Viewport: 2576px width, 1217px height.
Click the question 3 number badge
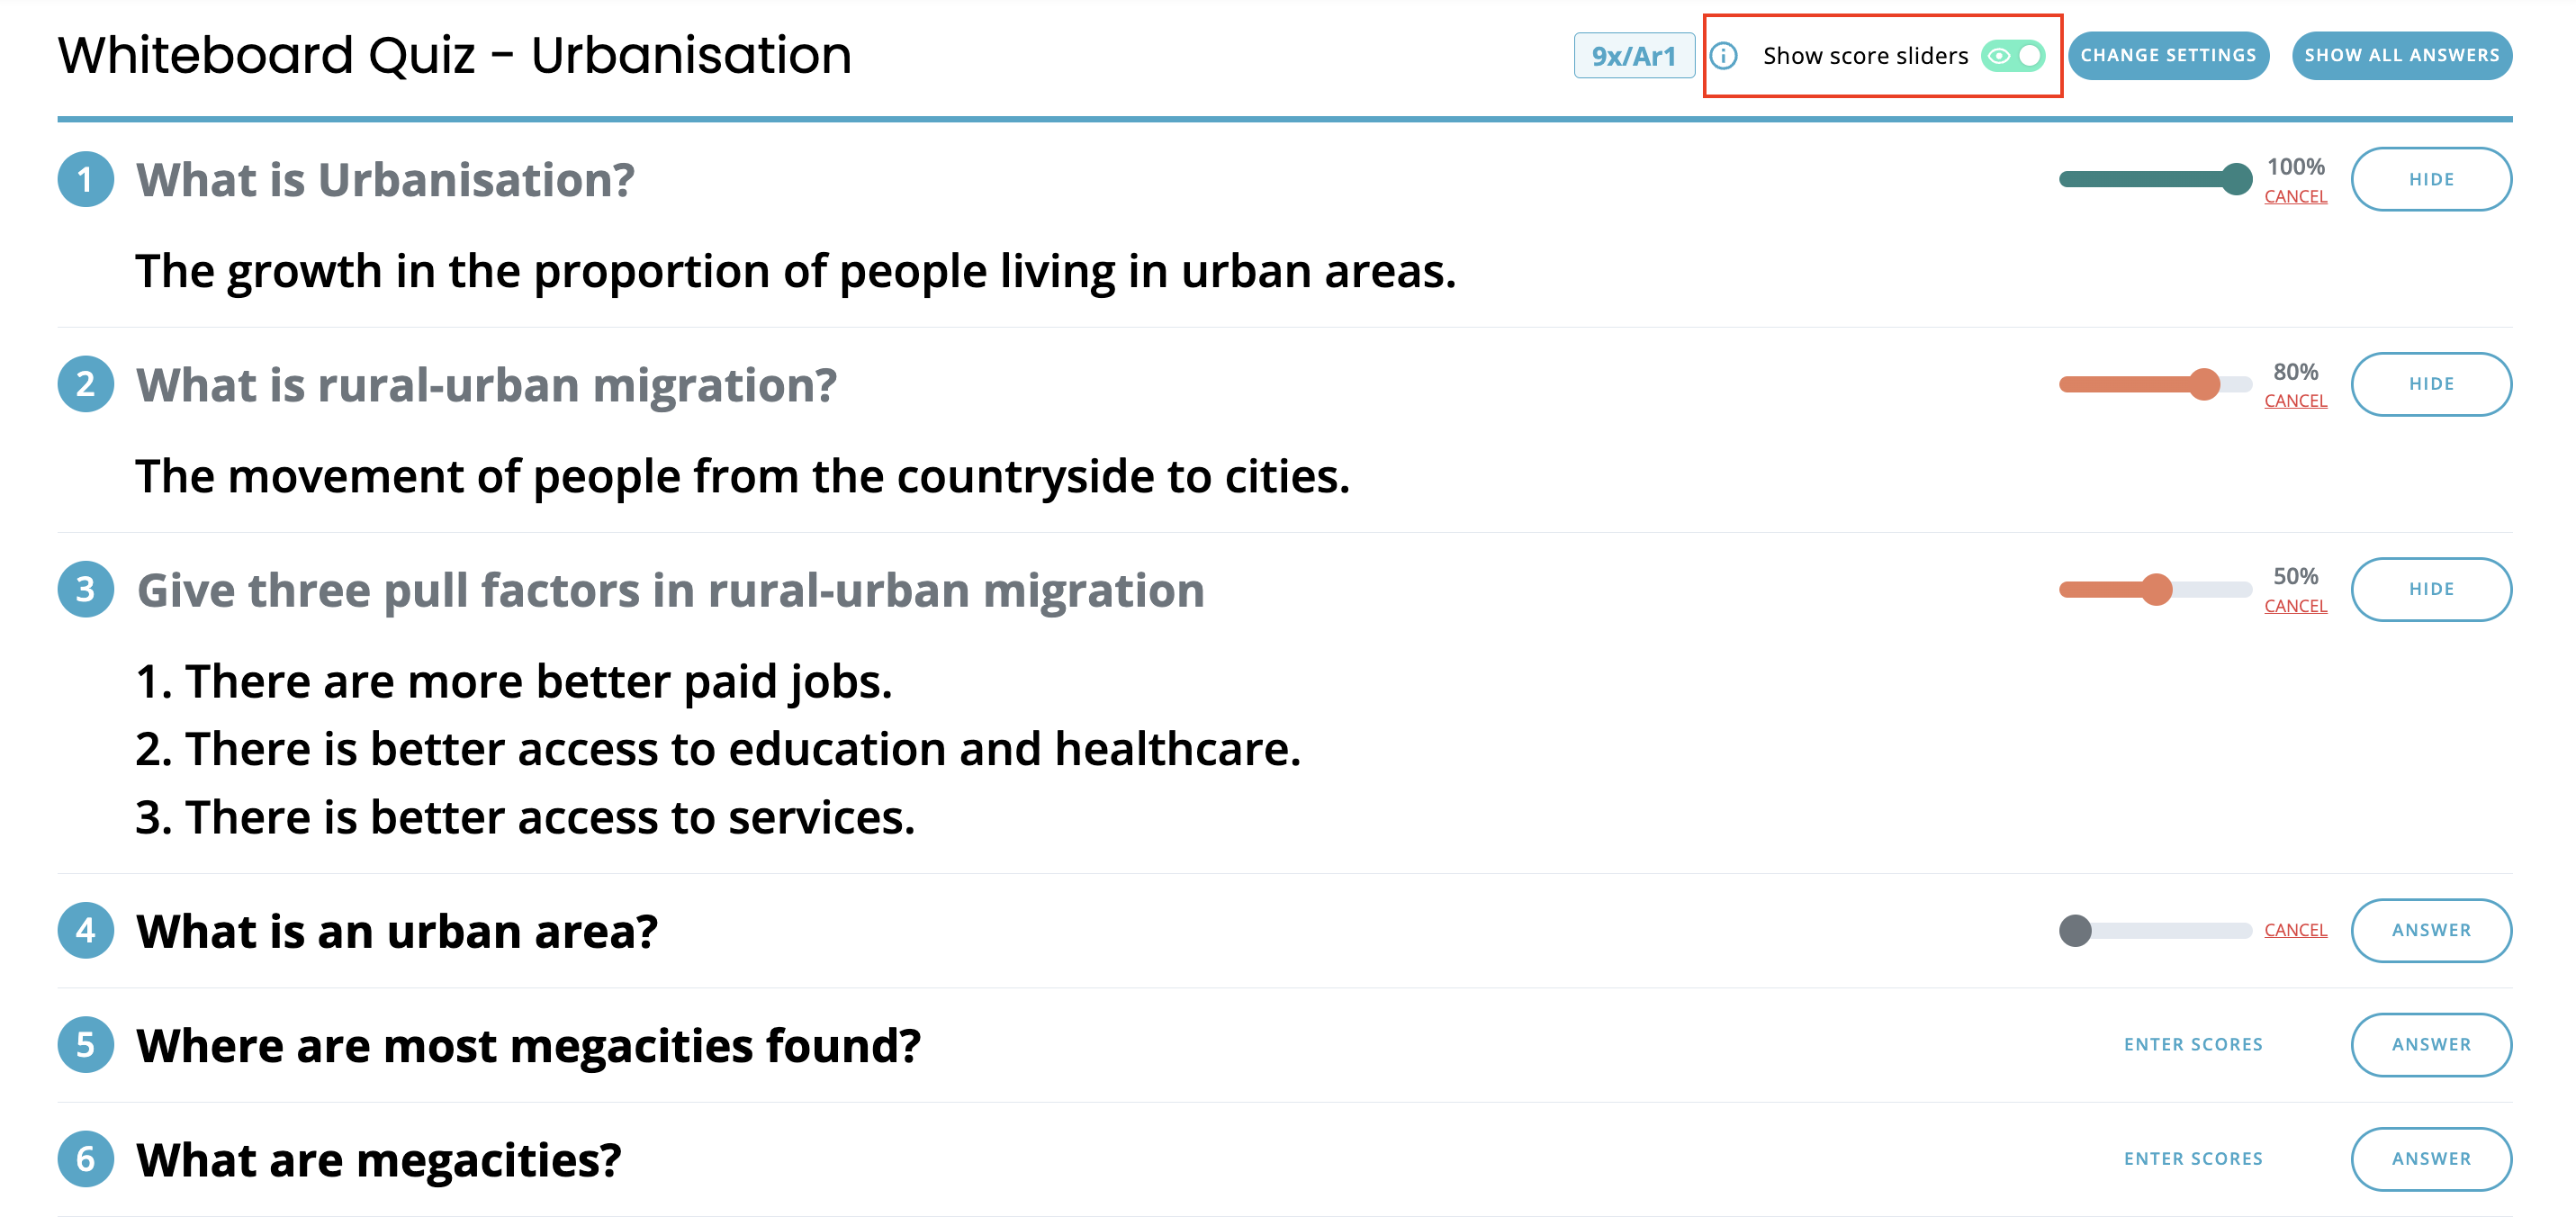[x=86, y=589]
